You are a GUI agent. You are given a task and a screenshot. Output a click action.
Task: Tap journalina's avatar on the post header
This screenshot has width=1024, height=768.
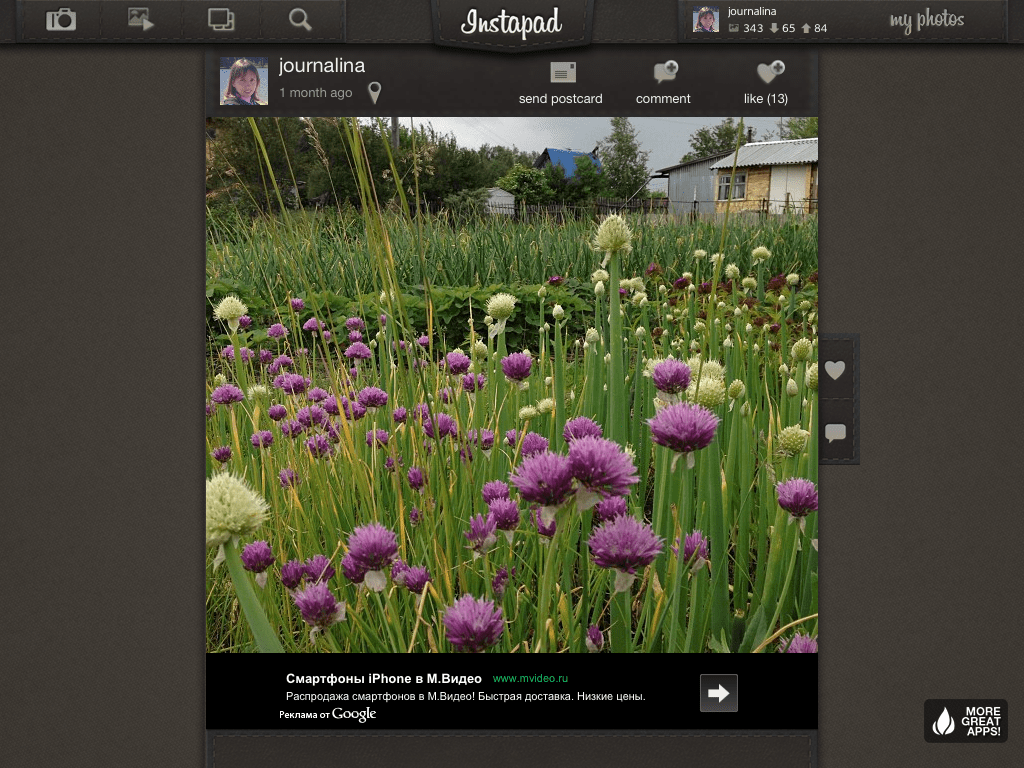[x=244, y=81]
